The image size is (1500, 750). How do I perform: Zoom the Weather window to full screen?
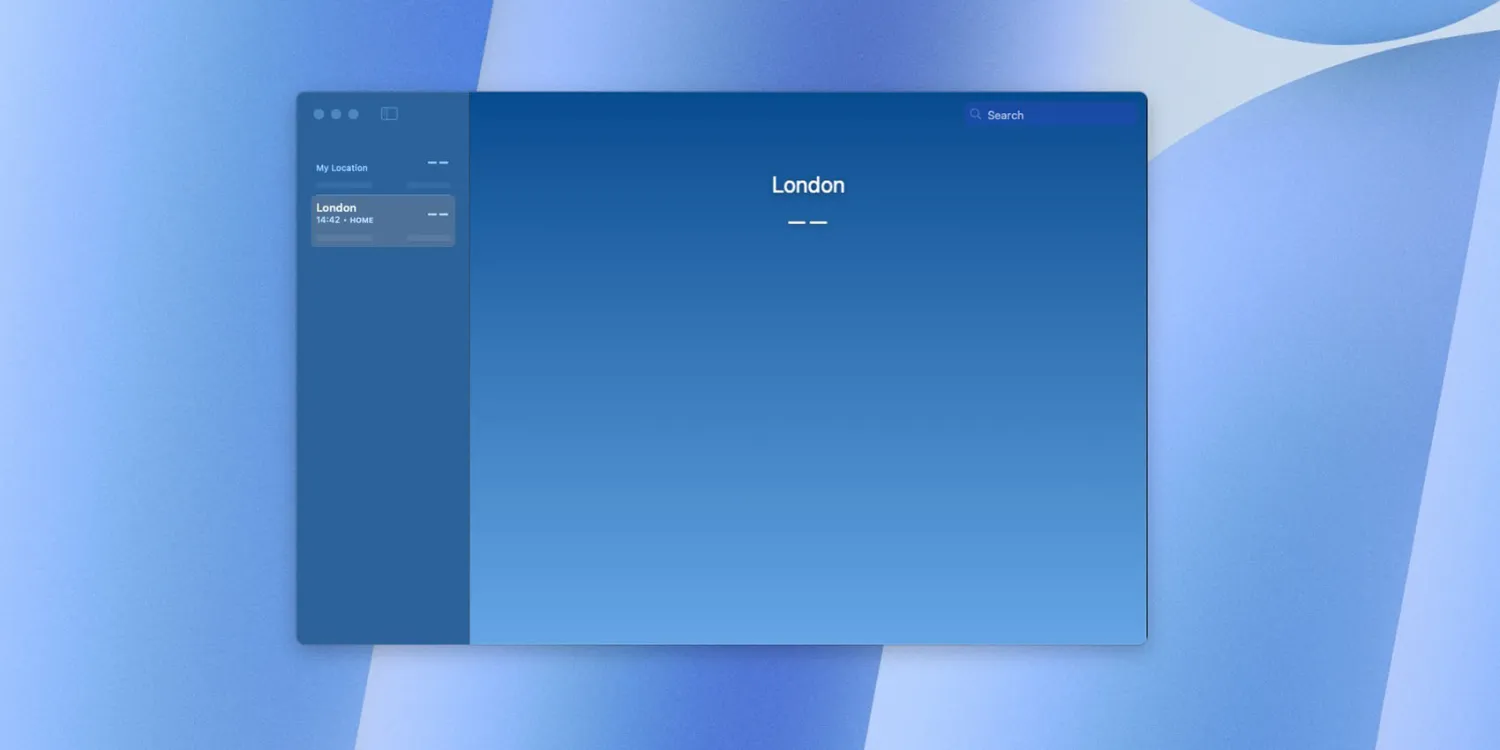[353, 114]
